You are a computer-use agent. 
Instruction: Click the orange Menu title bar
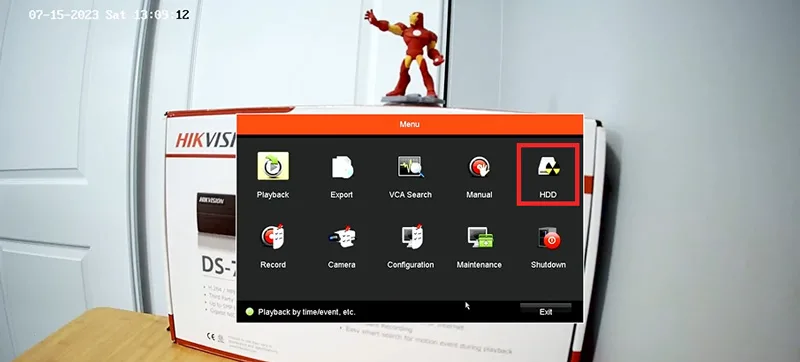click(x=410, y=124)
